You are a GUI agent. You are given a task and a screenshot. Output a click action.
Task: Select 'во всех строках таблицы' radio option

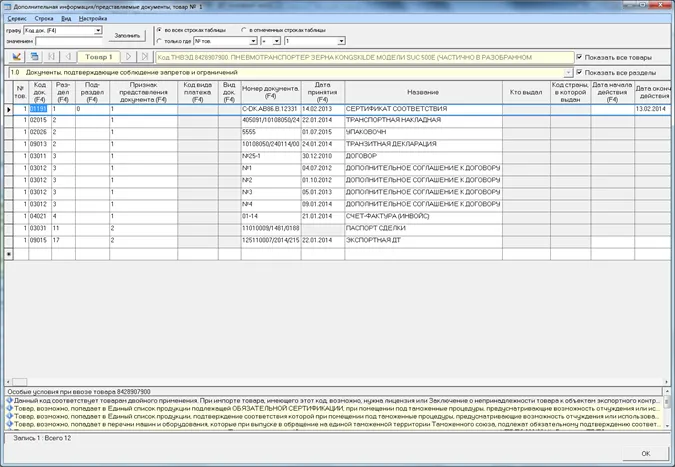[159, 30]
